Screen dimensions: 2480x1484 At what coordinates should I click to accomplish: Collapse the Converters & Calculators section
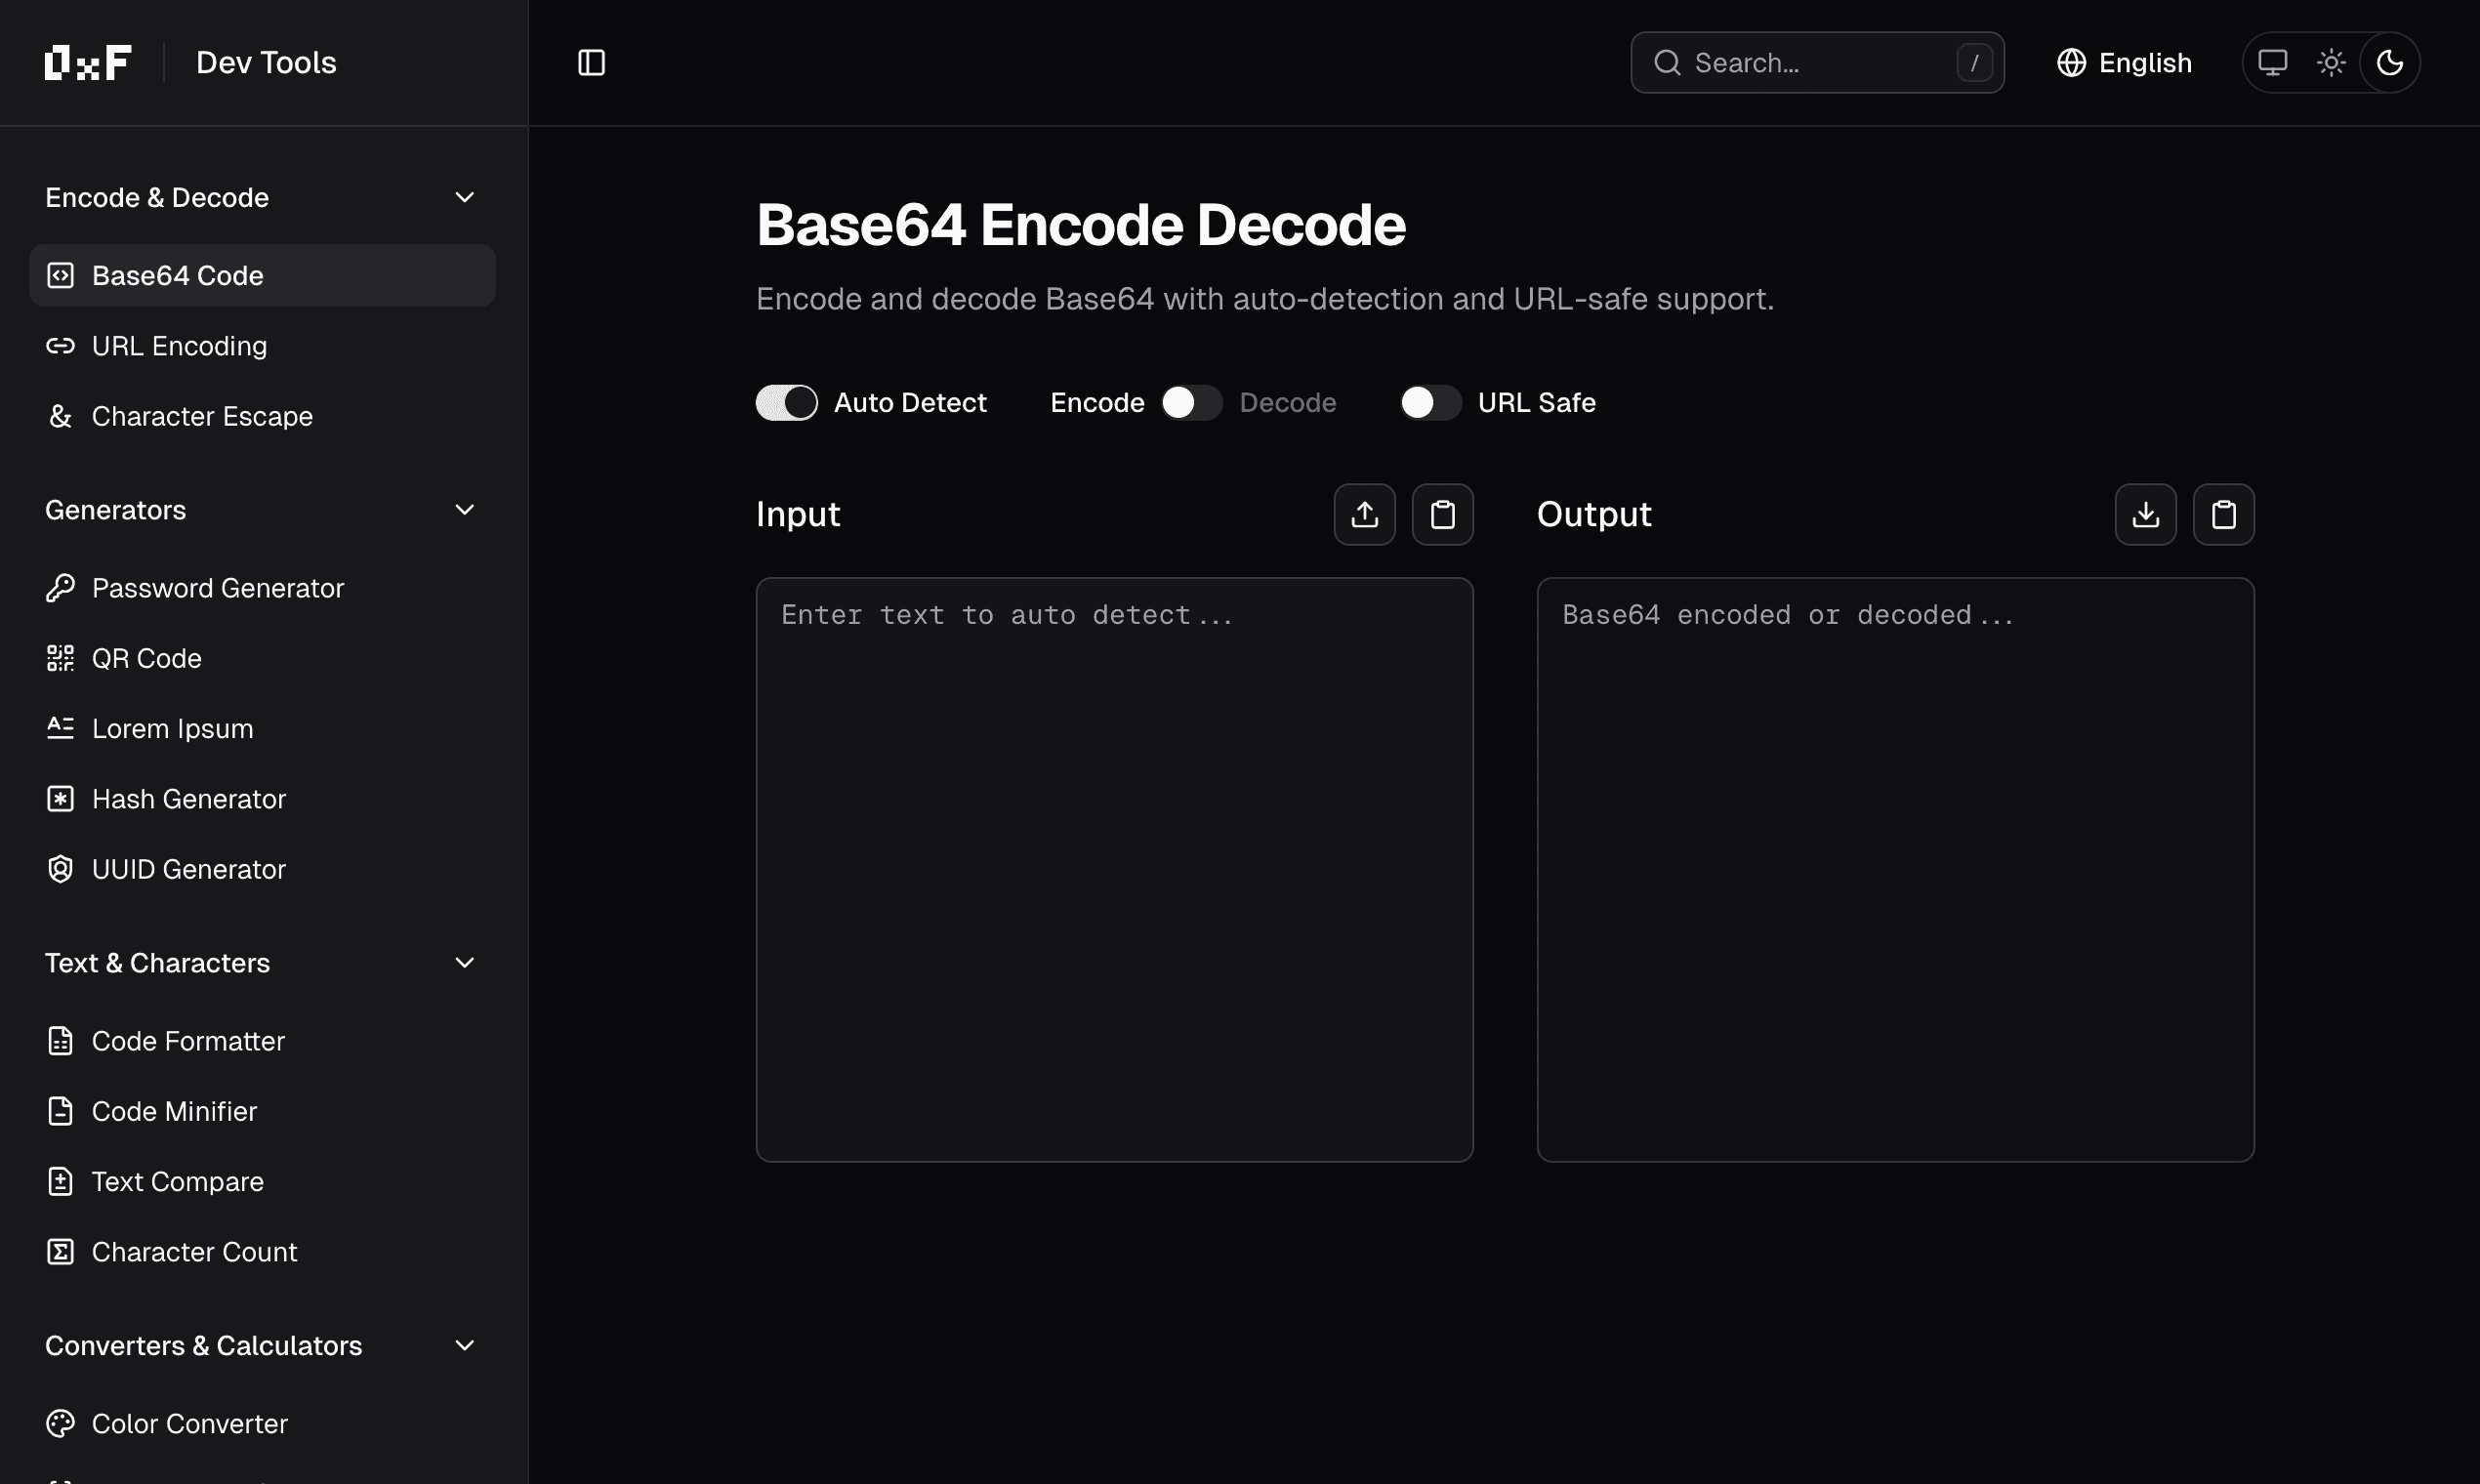click(464, 1345)
